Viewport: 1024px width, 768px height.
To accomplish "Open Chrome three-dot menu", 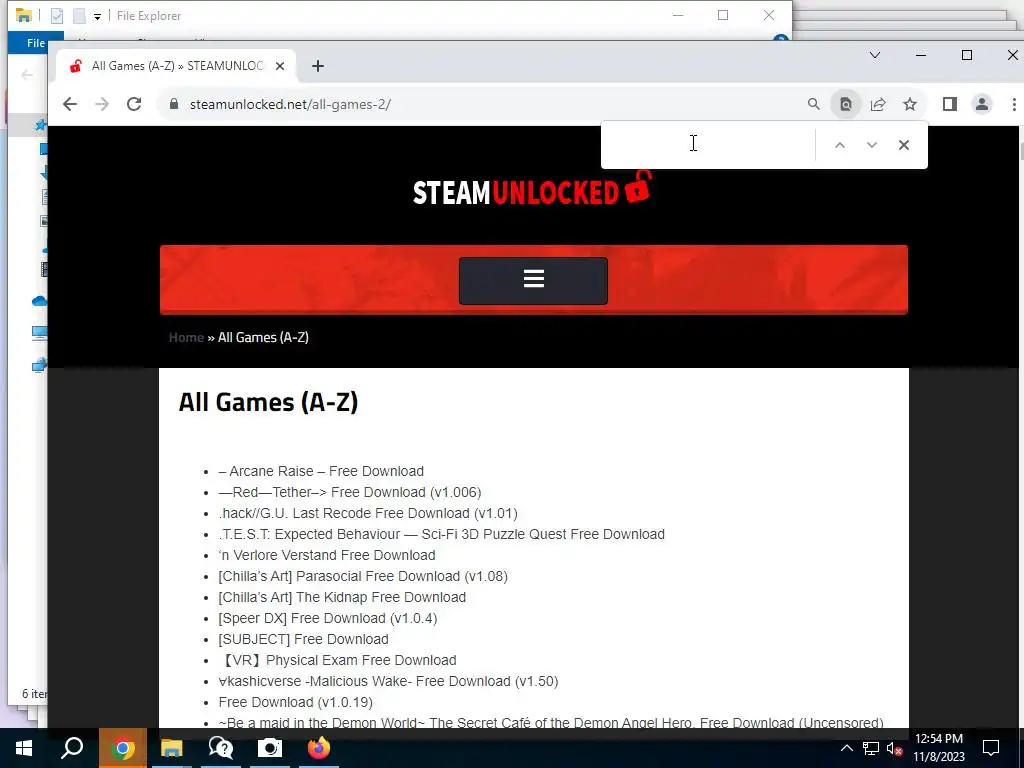I will tap(1014, 104).
